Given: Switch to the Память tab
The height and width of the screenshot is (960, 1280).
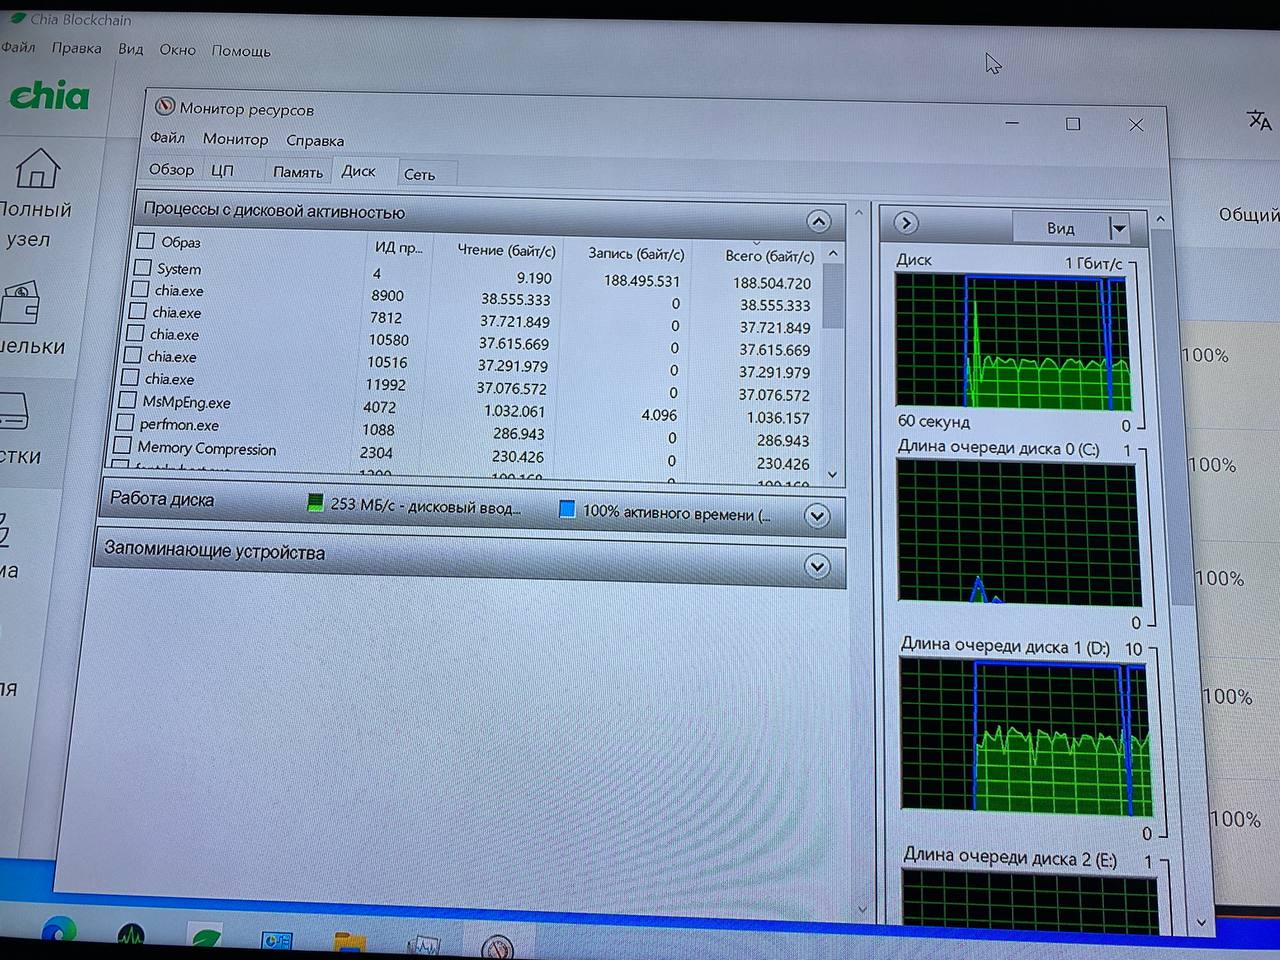Looking at the screenshot, I should click(298, 172).
